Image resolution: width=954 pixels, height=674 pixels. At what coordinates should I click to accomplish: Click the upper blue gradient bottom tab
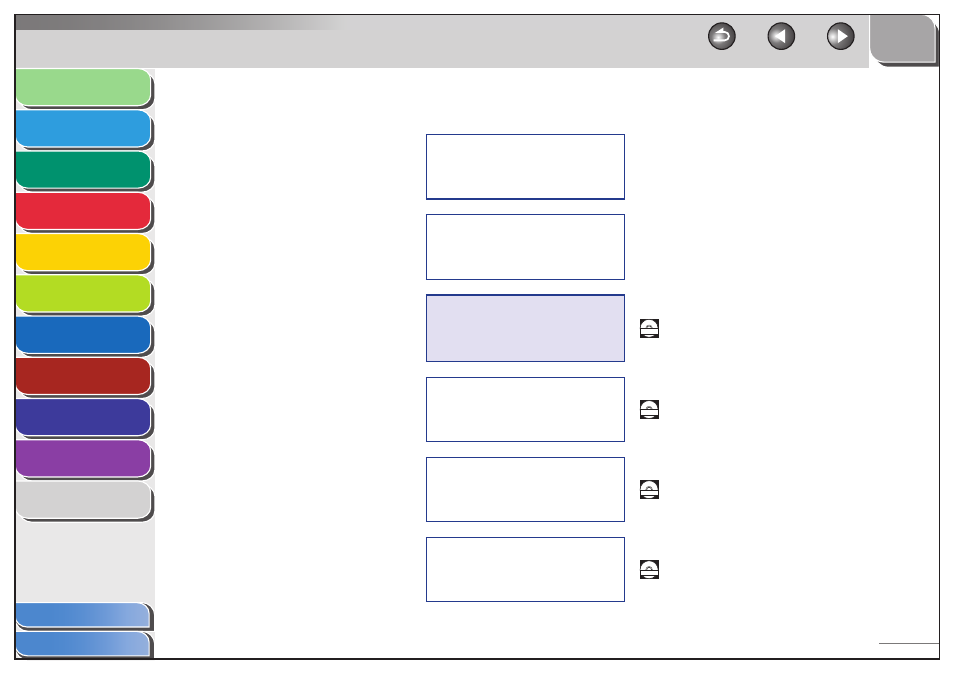point(83,616)
